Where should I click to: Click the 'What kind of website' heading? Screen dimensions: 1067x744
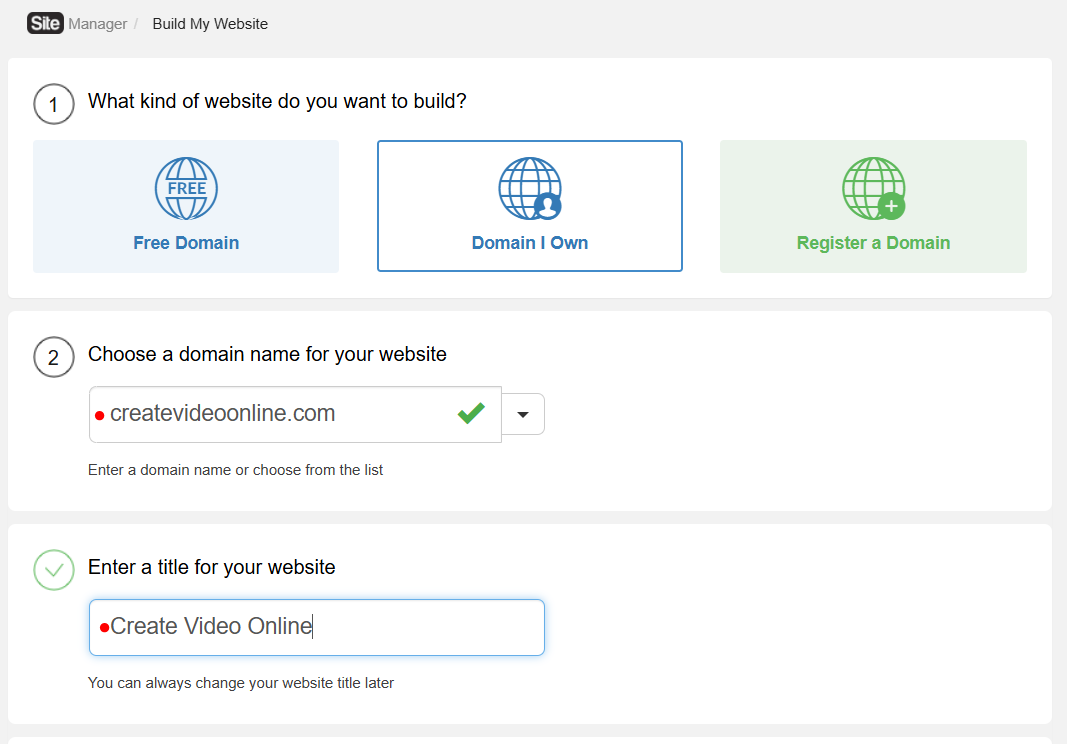[x=277, y=101]
